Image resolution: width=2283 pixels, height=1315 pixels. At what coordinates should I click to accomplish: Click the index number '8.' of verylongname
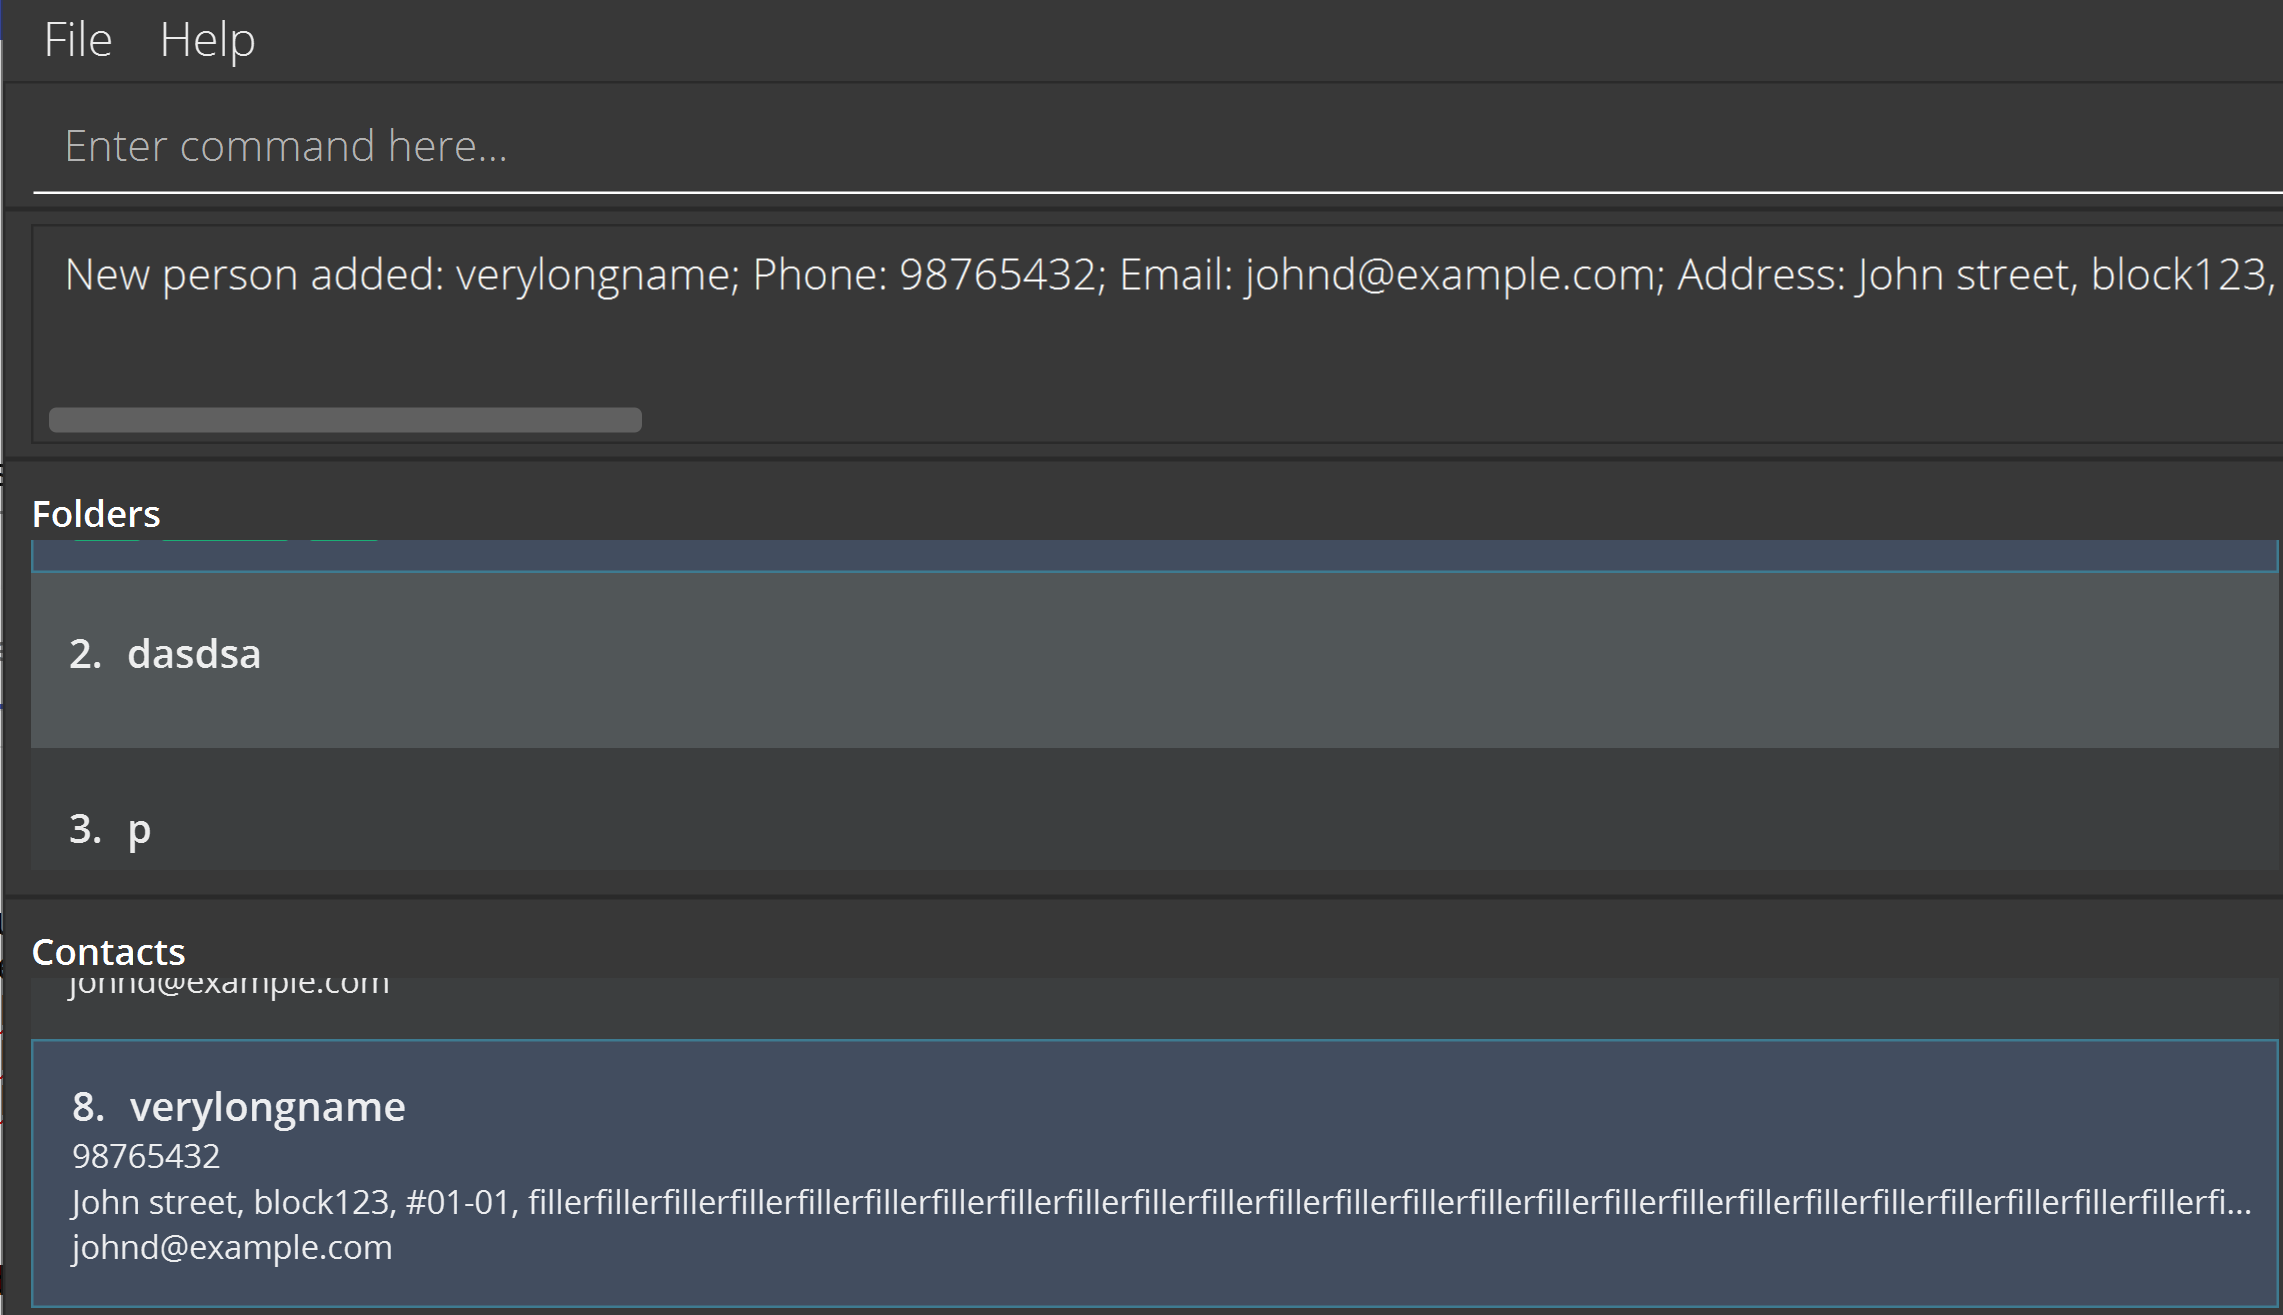click(x=88, y=1107)
